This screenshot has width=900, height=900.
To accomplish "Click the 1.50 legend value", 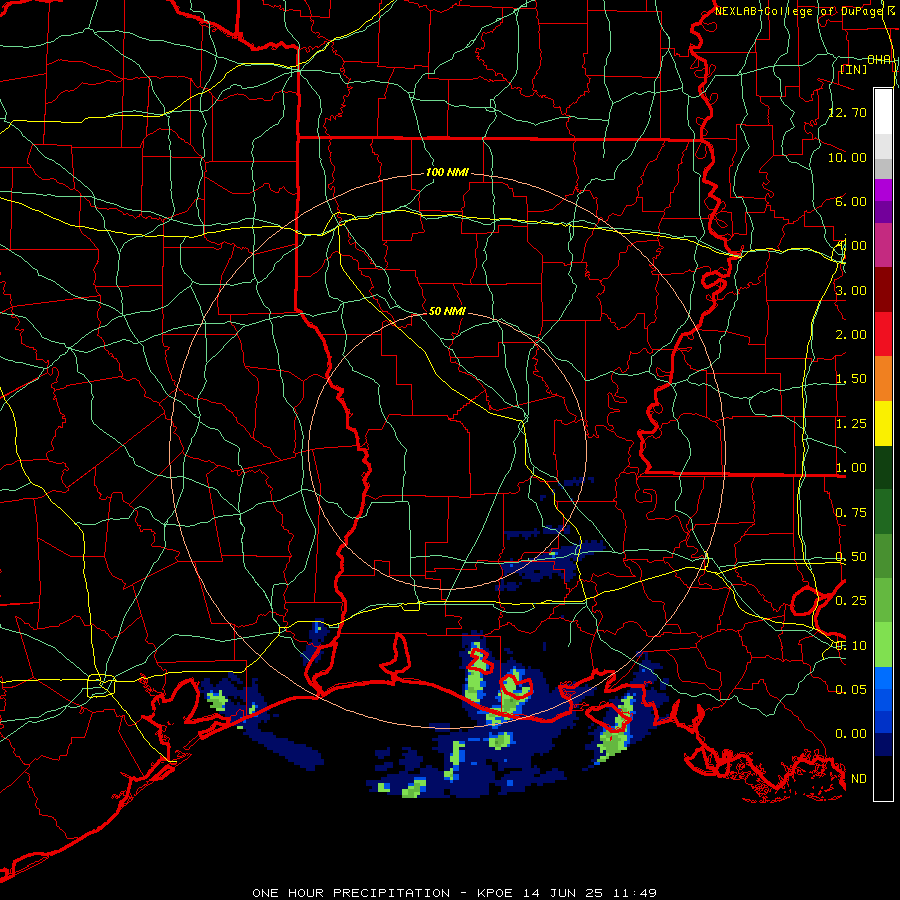I will tap(851, 379).
